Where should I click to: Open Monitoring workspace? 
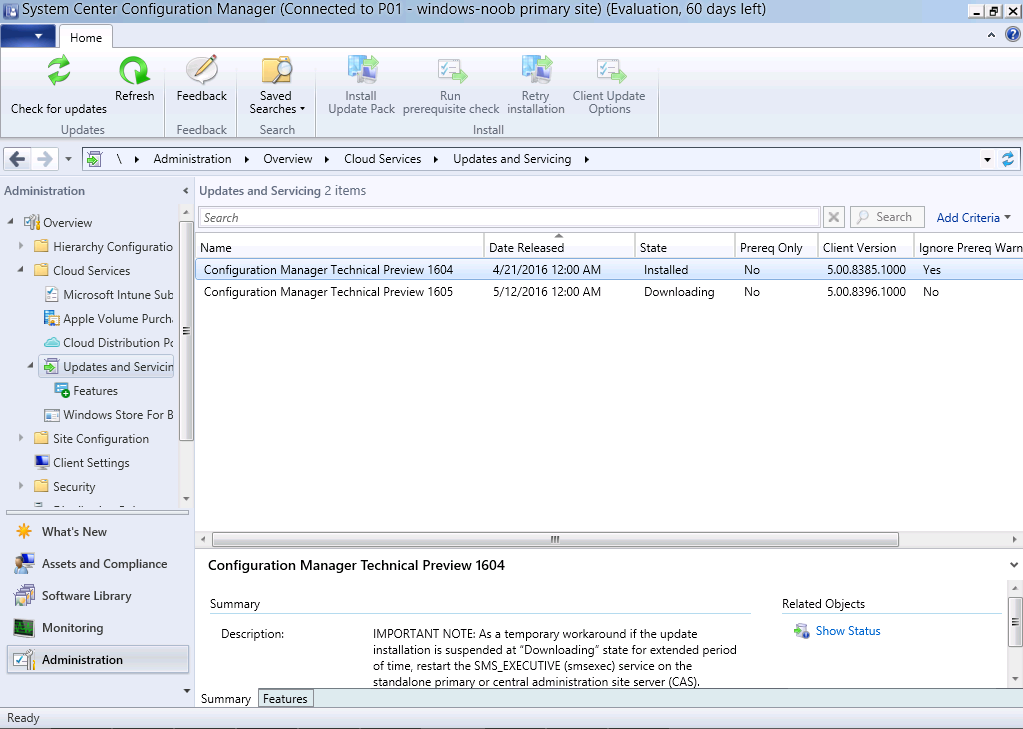coord(98,628)
